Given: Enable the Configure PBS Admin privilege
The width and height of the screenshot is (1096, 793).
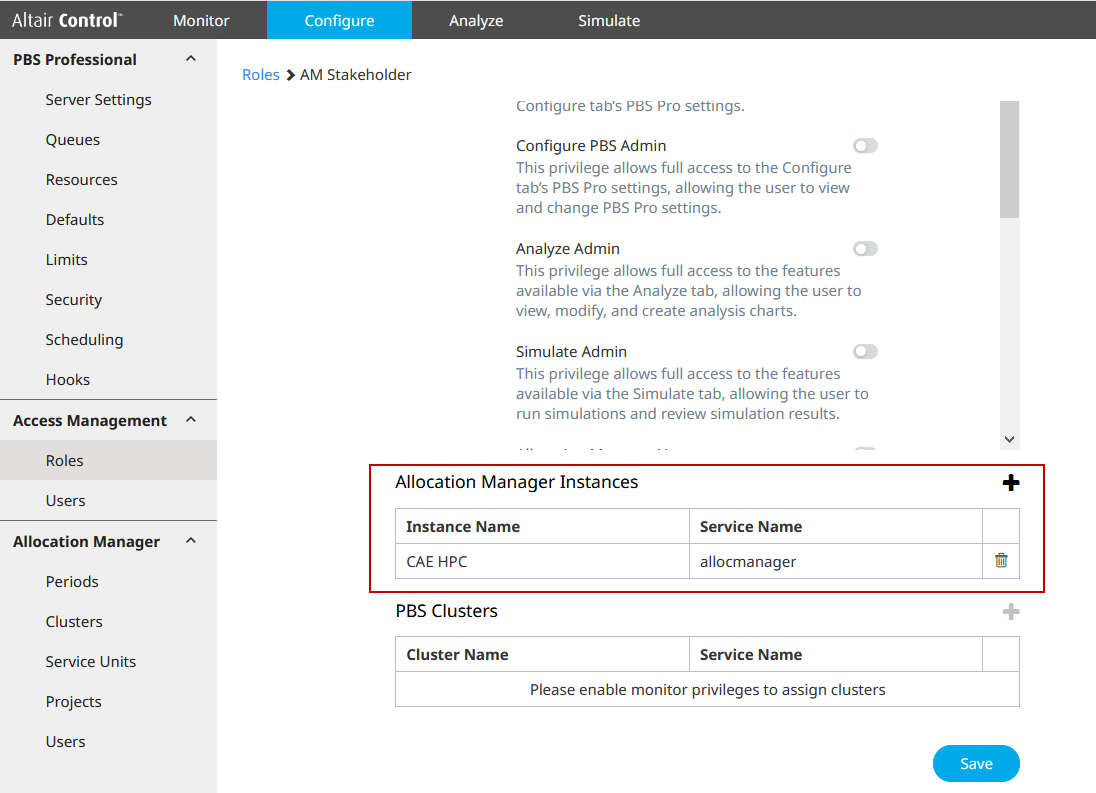Looking at the screenshot, I should click(865, 146).
